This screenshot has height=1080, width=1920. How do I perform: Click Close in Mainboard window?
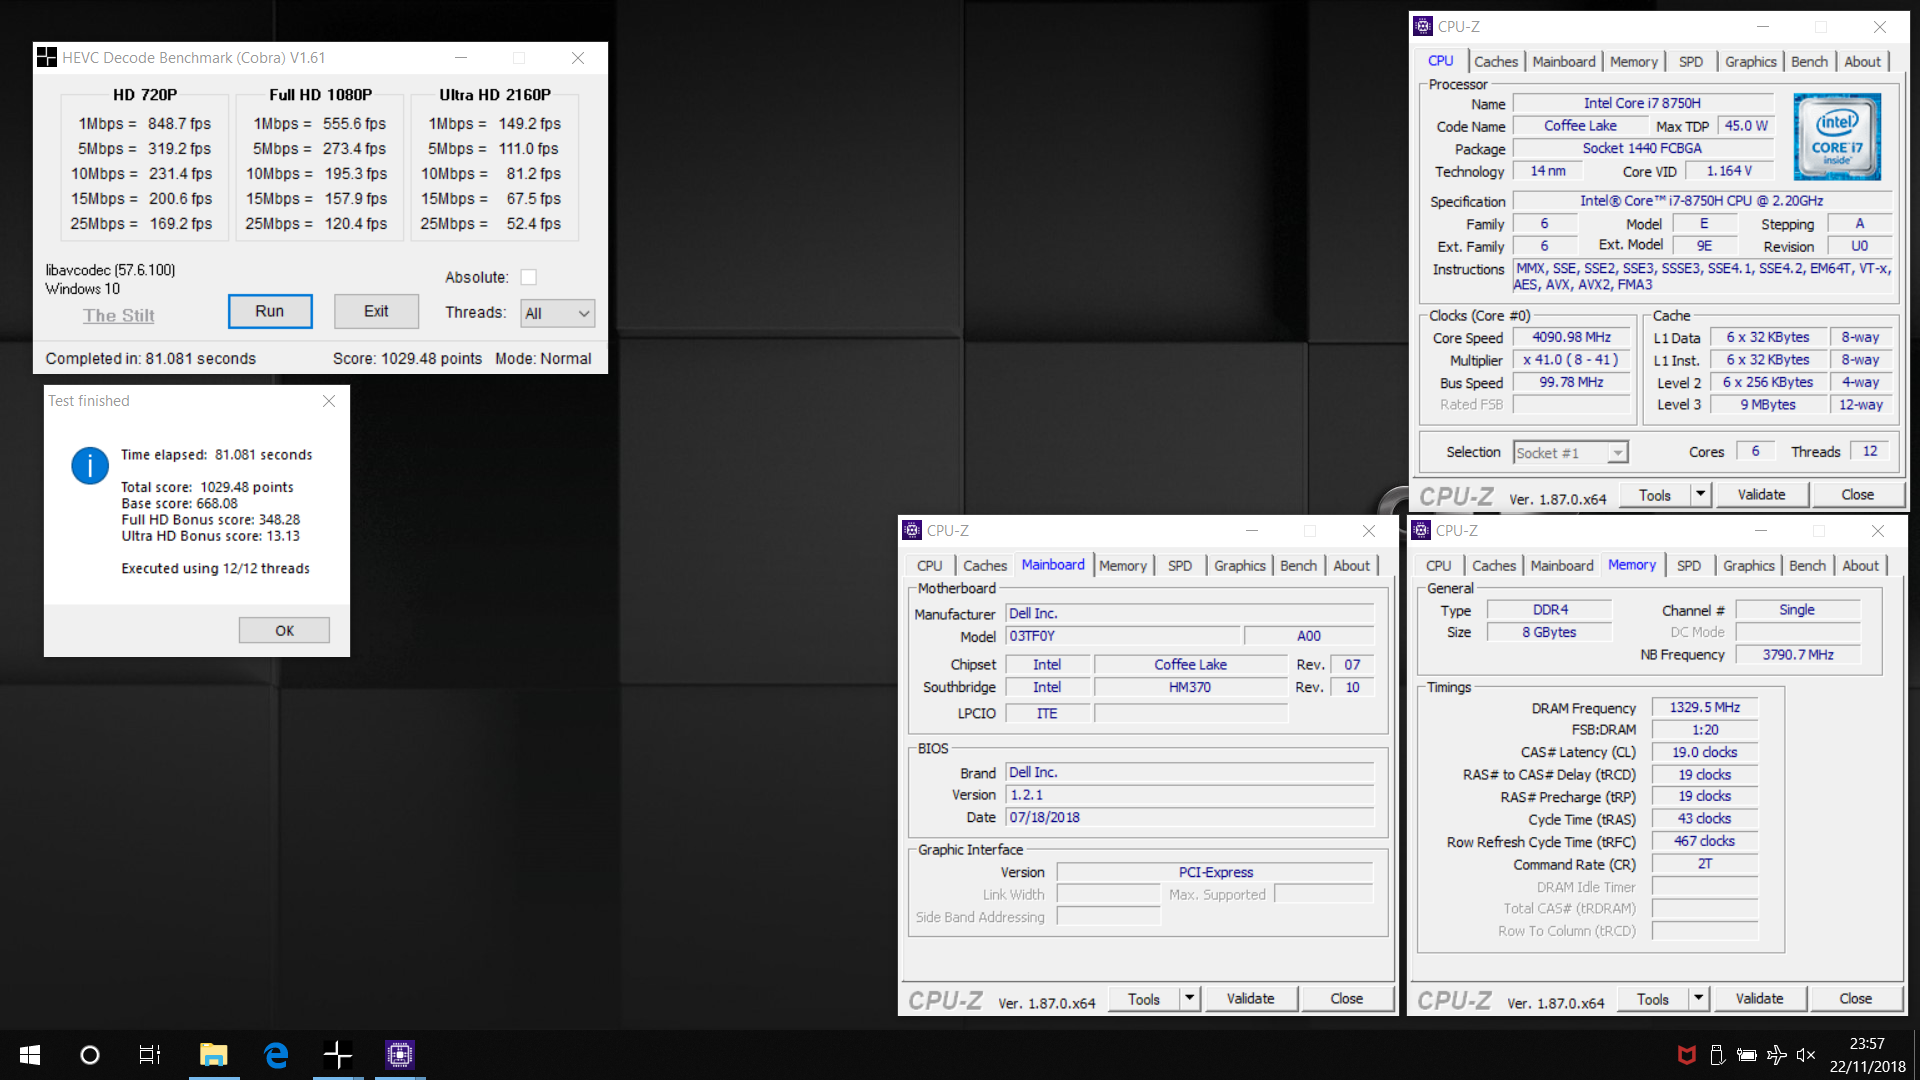tap(1346, 998)
